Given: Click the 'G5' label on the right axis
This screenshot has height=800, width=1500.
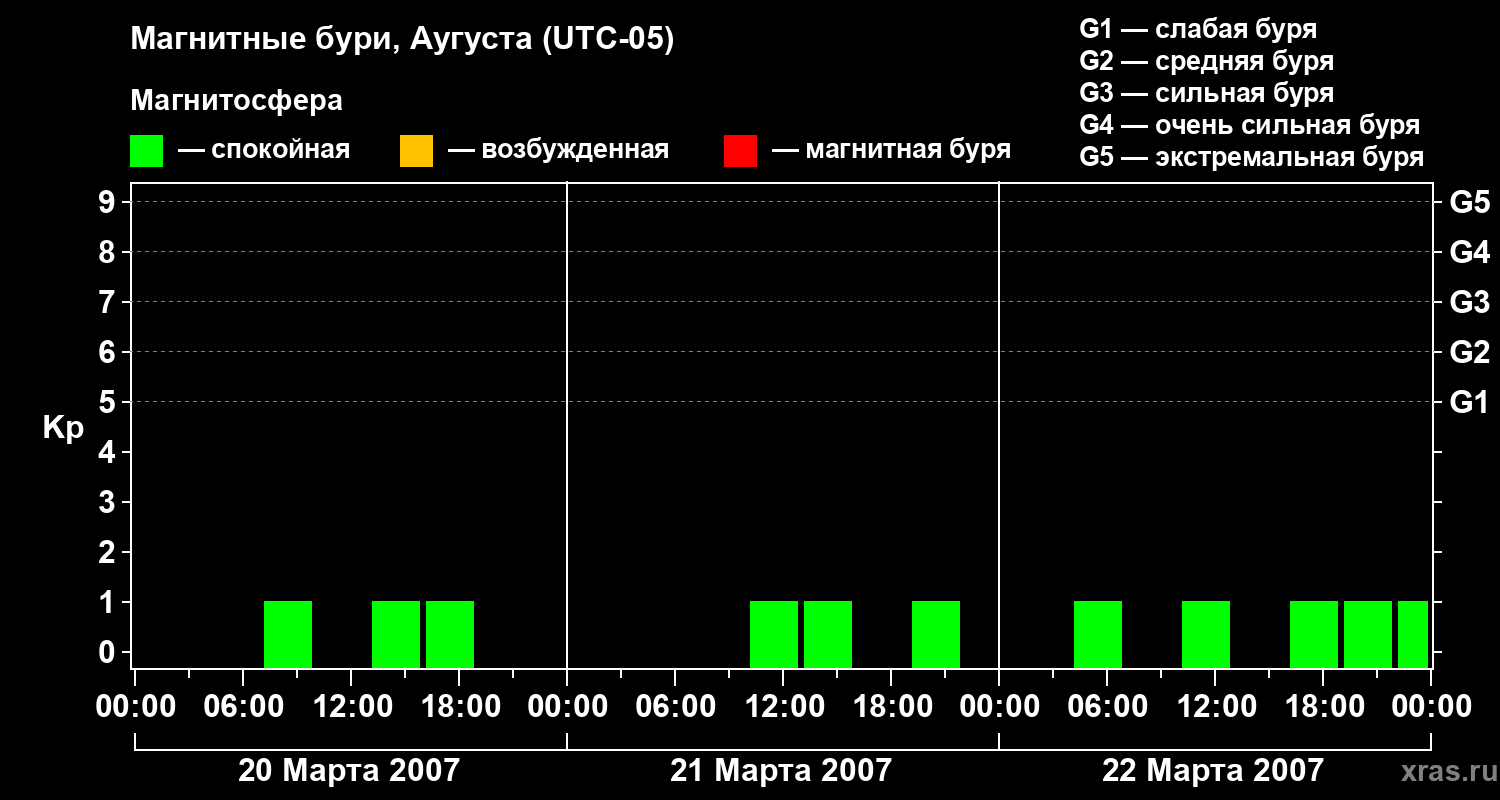Looking at the screenshot, I should [x=1469, y=202].
